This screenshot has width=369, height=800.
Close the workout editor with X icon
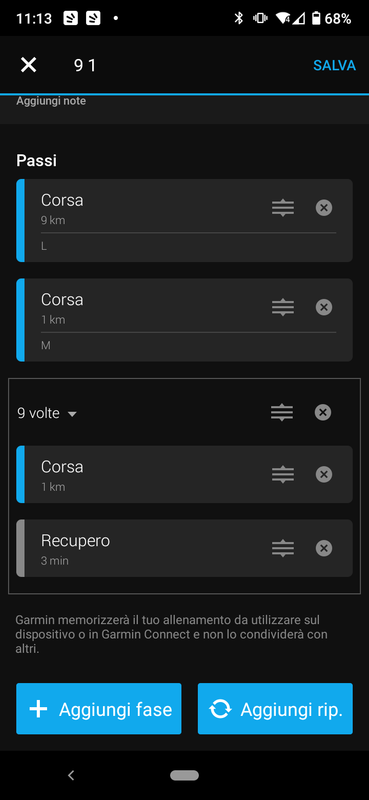click(29, 65)
